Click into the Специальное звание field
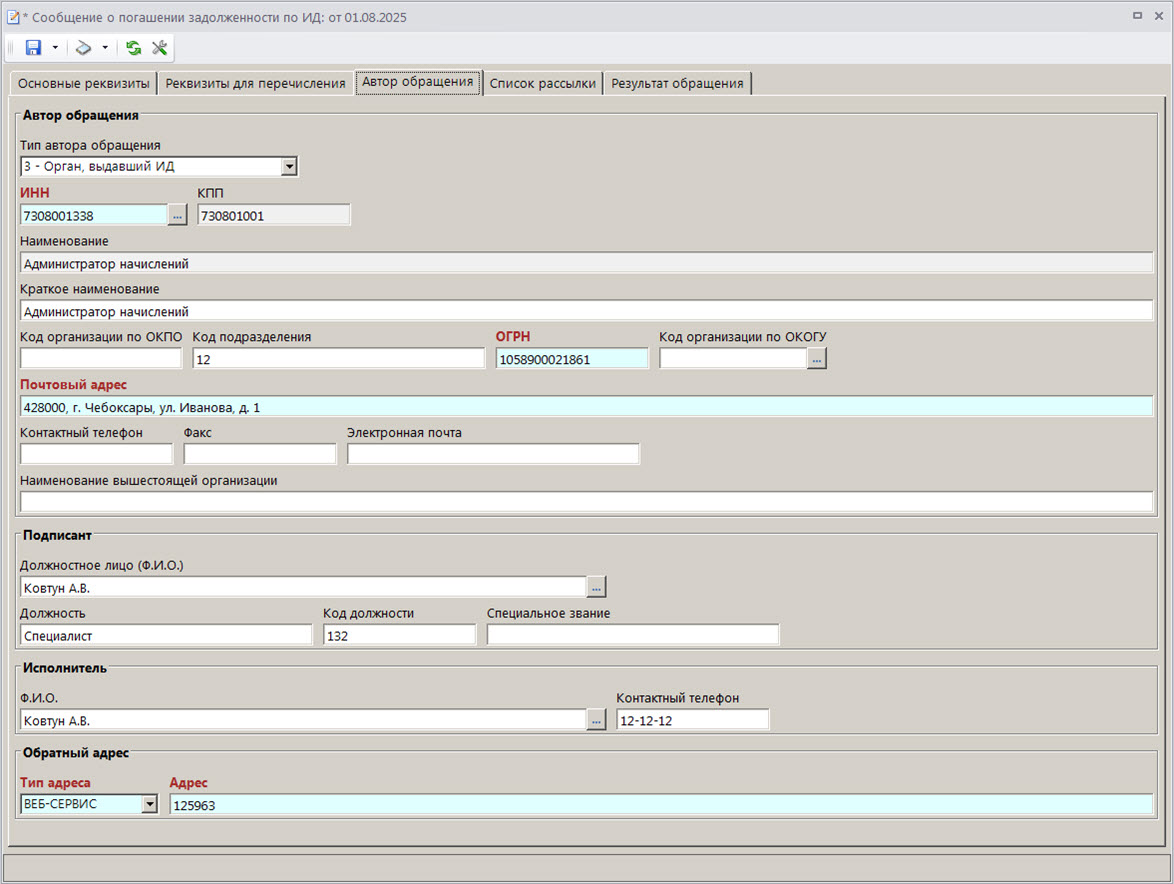Screen dimensions: 1174x884 (x=632, y=635)
